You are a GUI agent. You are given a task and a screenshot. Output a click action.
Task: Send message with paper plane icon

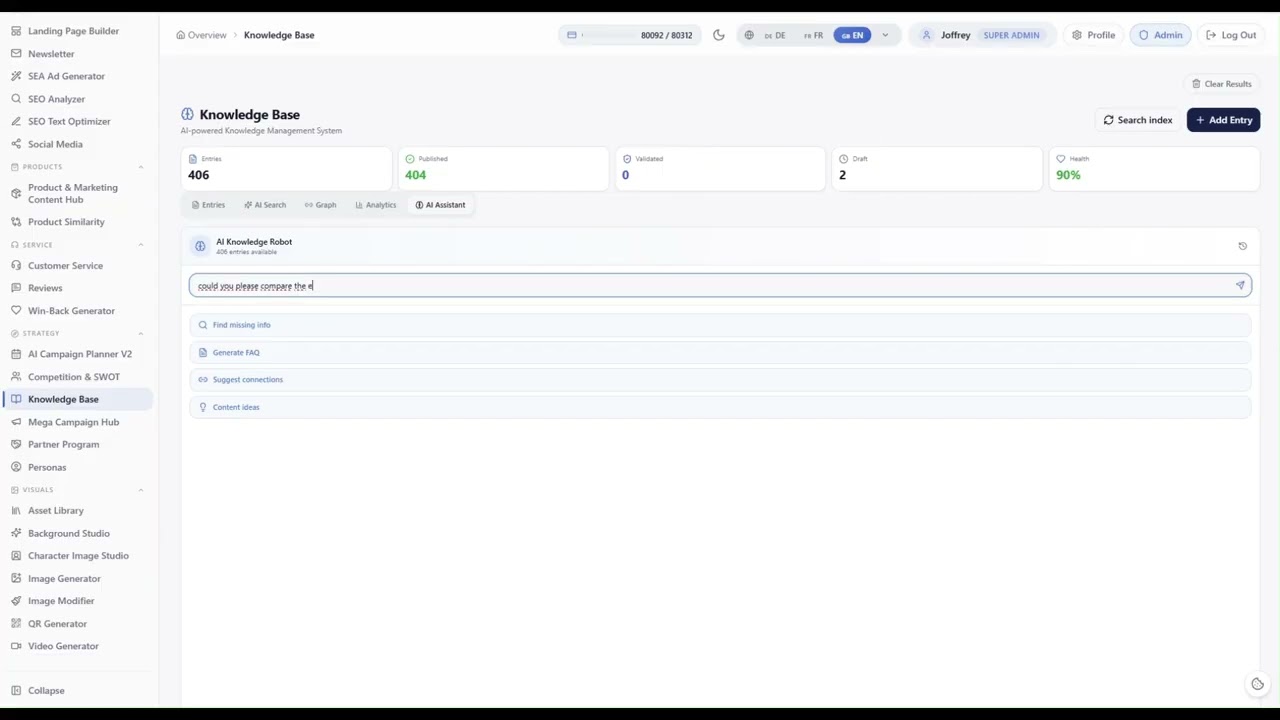(1240, 285)
